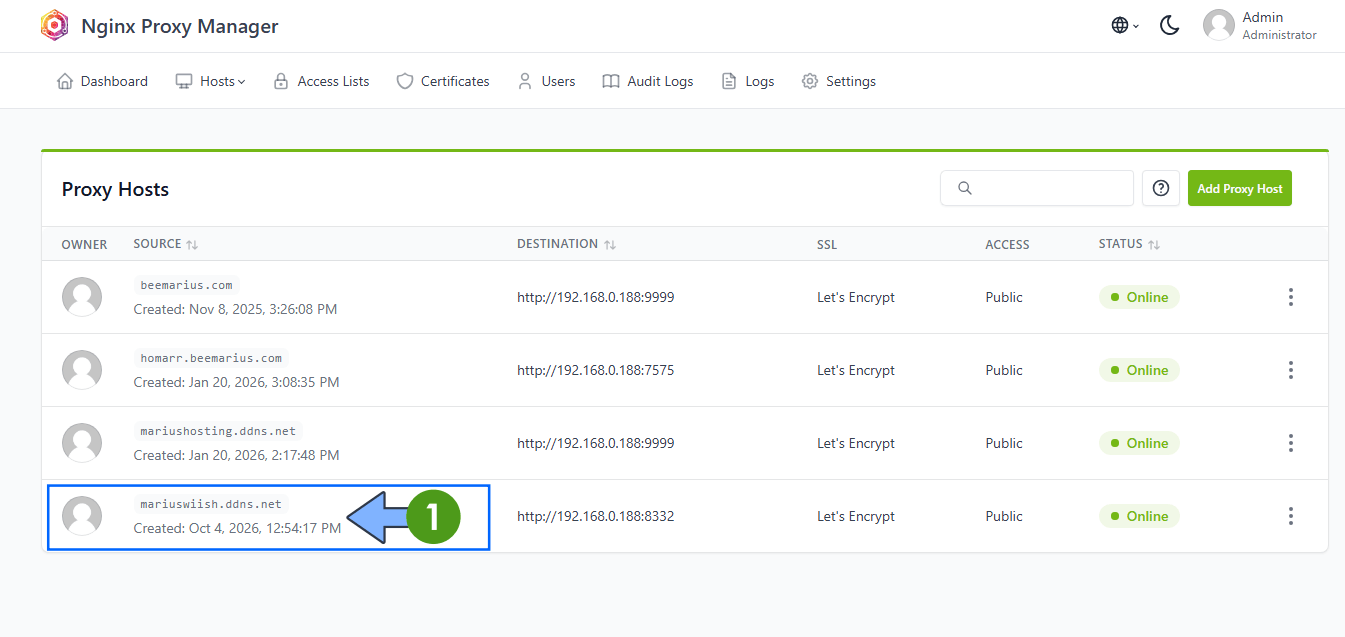Click Online status badge for mariushosting.ddns.net
1345x637 pixels.
[x=1139, y=443]
